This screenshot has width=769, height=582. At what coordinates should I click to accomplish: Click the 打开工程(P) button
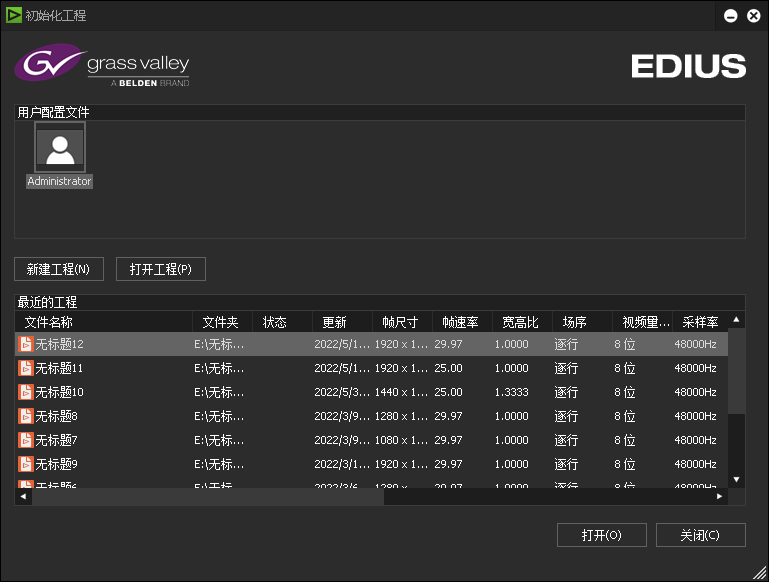click(x=161, y=269)
